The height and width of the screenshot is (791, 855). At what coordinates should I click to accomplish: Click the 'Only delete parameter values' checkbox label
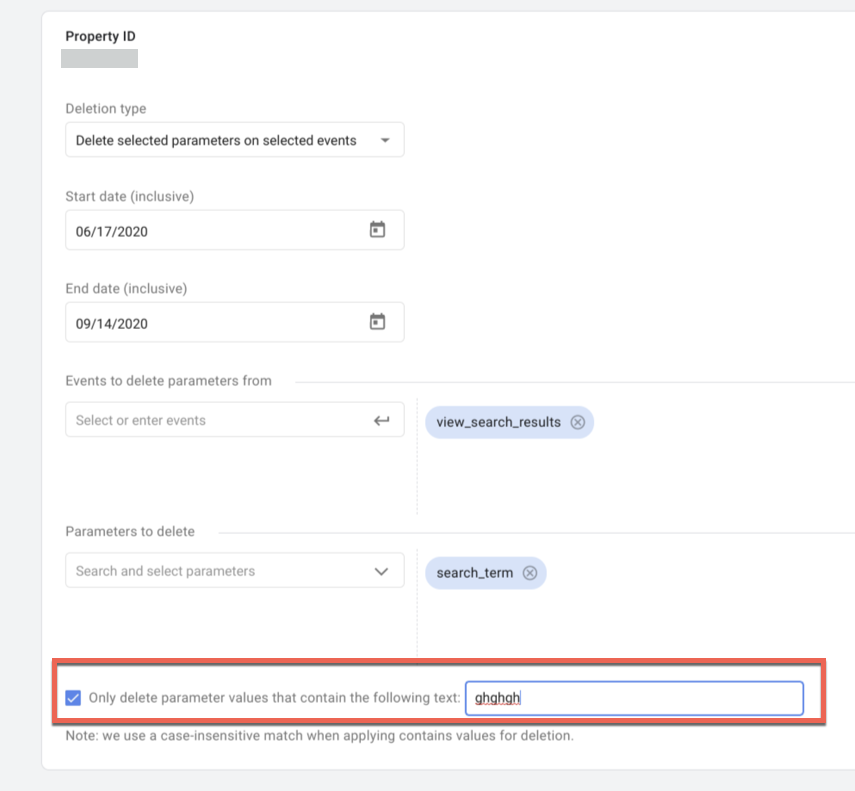tap(274, 698)
